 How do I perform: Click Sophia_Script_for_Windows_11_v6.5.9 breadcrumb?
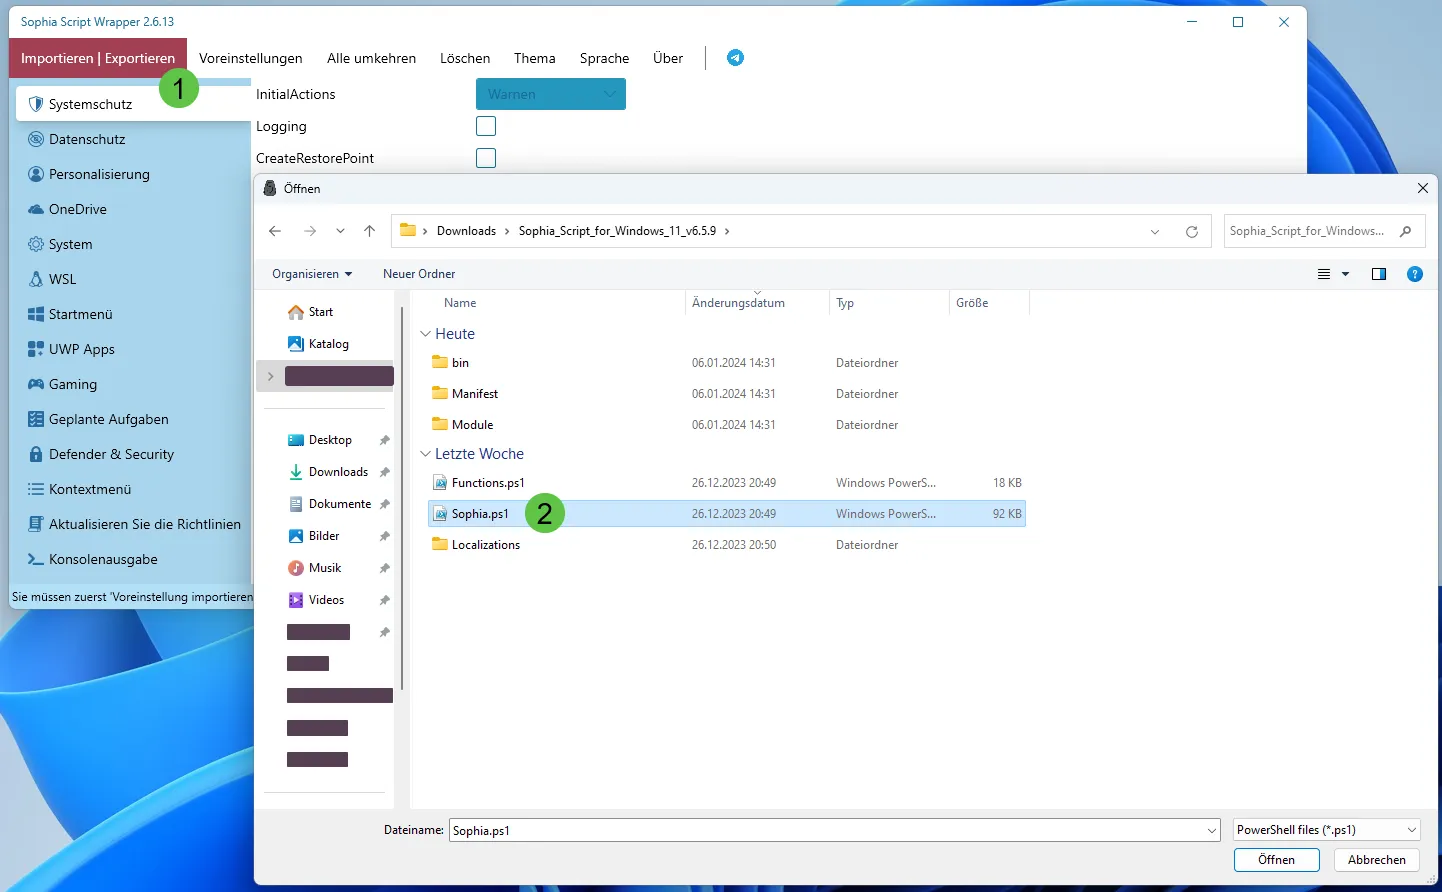[617, 231]
